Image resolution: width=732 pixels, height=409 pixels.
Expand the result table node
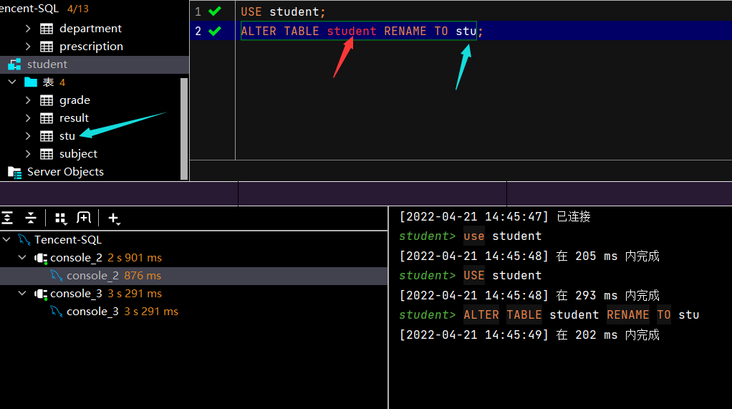[x=28, y=118]
